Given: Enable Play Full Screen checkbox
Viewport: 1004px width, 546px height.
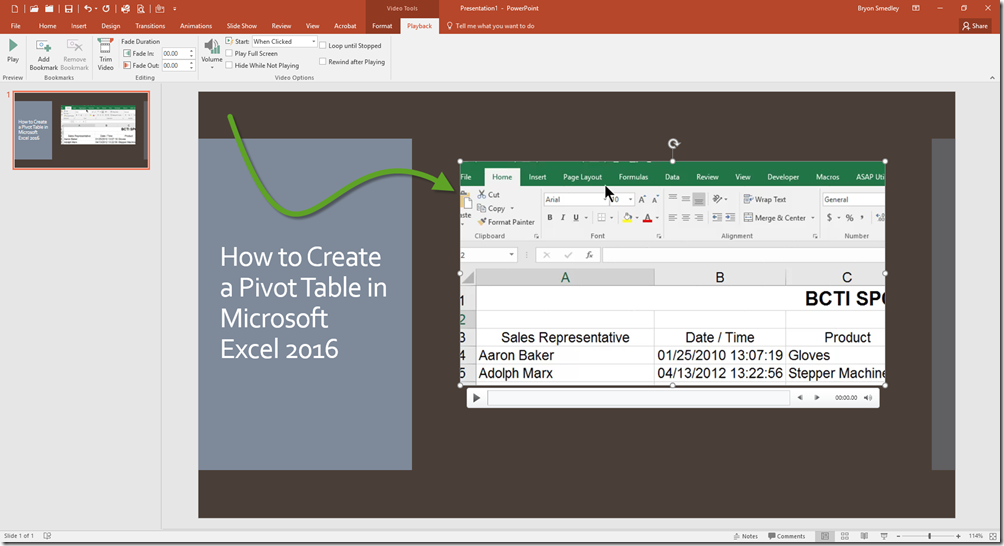Looking at the screenshot, I should 229,54.
